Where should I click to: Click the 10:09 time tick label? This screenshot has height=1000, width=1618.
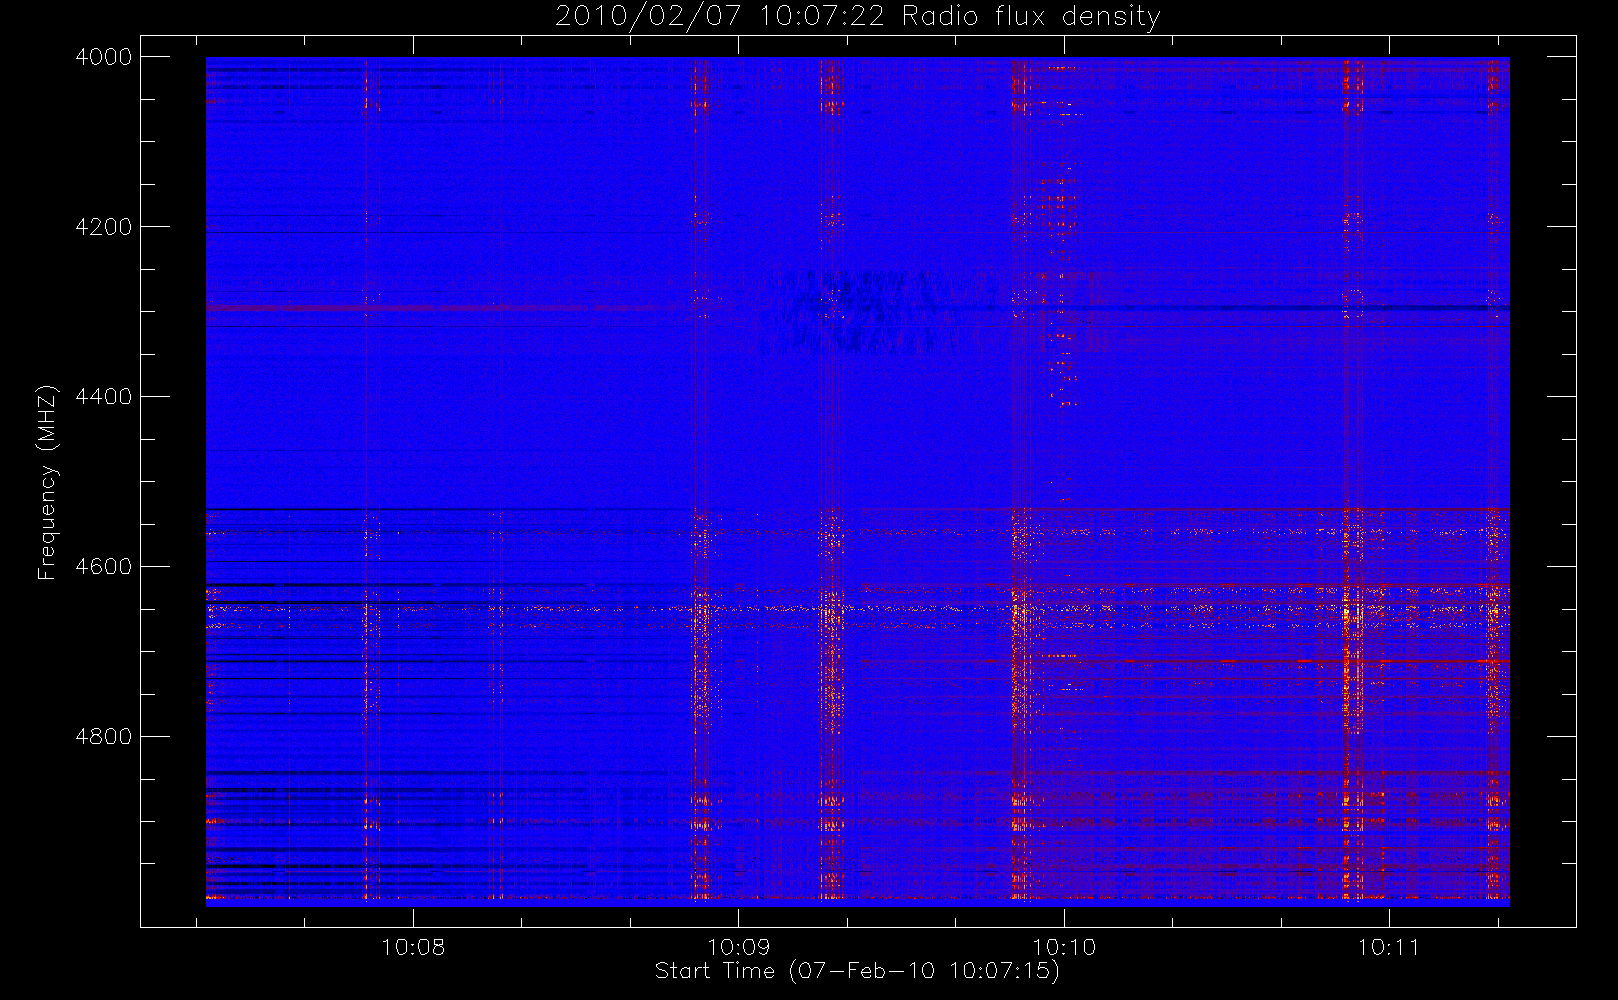click(738, 947)
